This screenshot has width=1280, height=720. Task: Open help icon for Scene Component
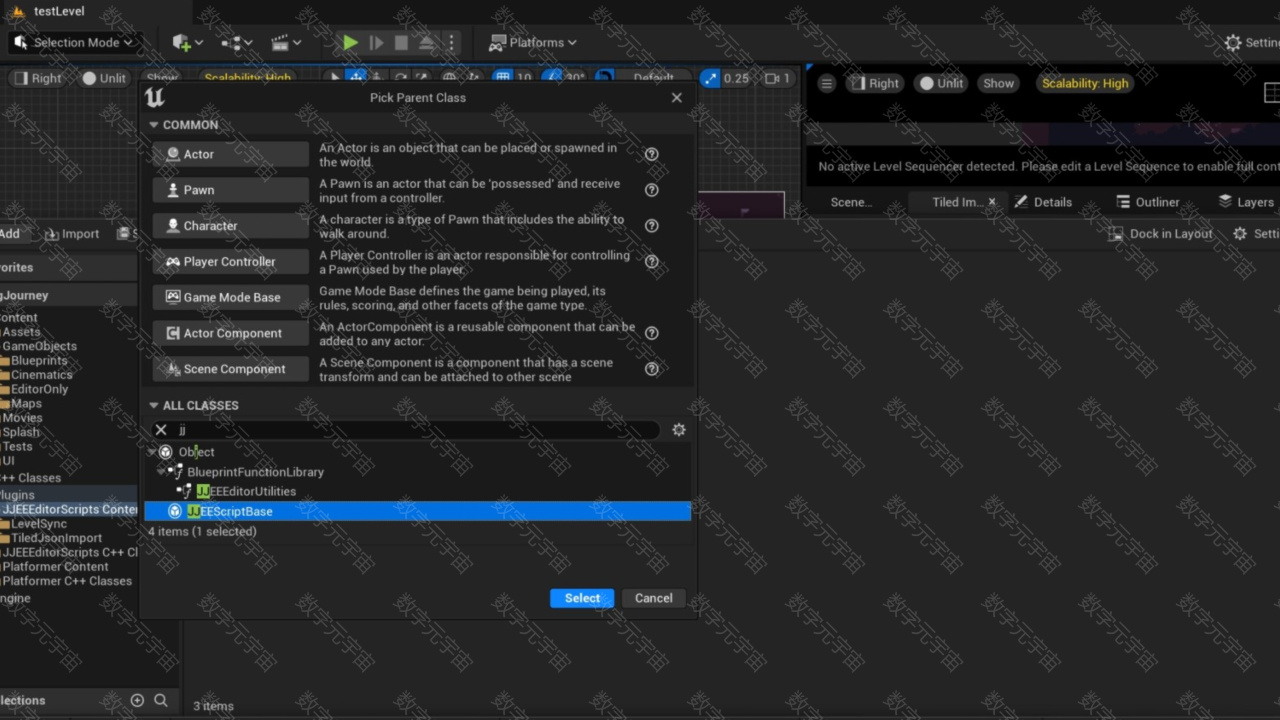point(651,369)
